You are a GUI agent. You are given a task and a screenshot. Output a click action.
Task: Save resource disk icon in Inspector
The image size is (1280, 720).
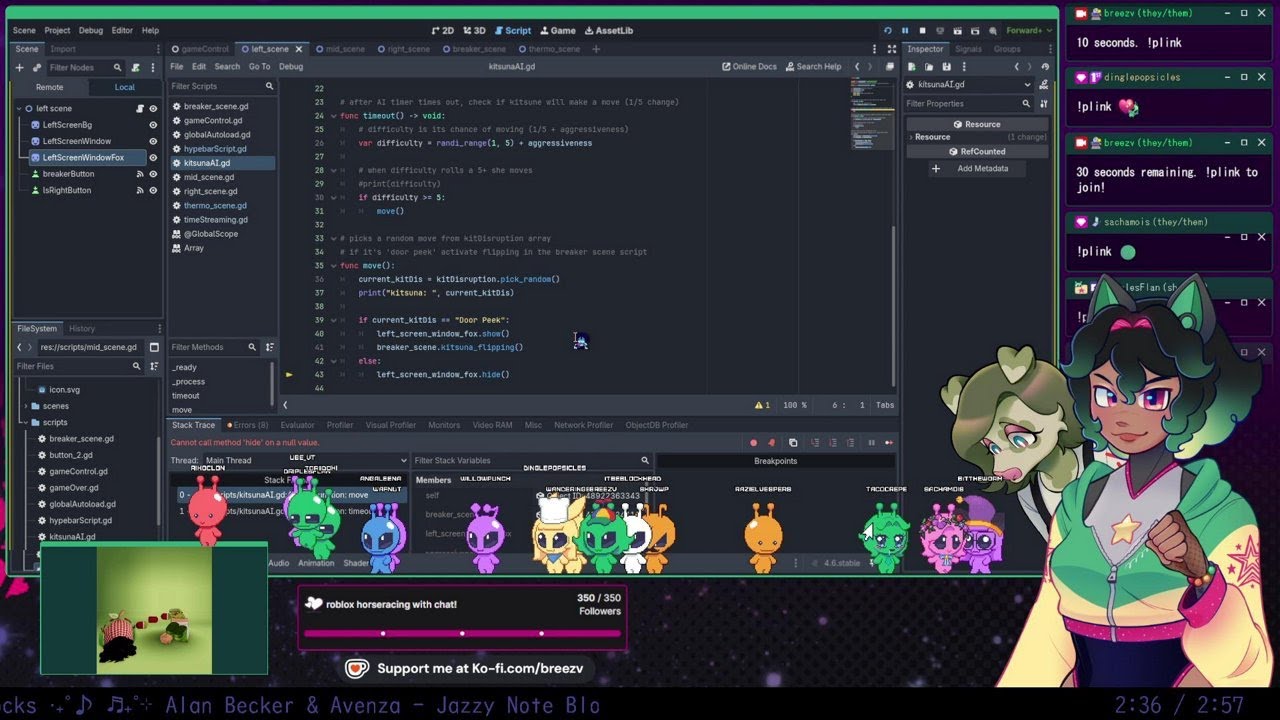tap(946, 67)
